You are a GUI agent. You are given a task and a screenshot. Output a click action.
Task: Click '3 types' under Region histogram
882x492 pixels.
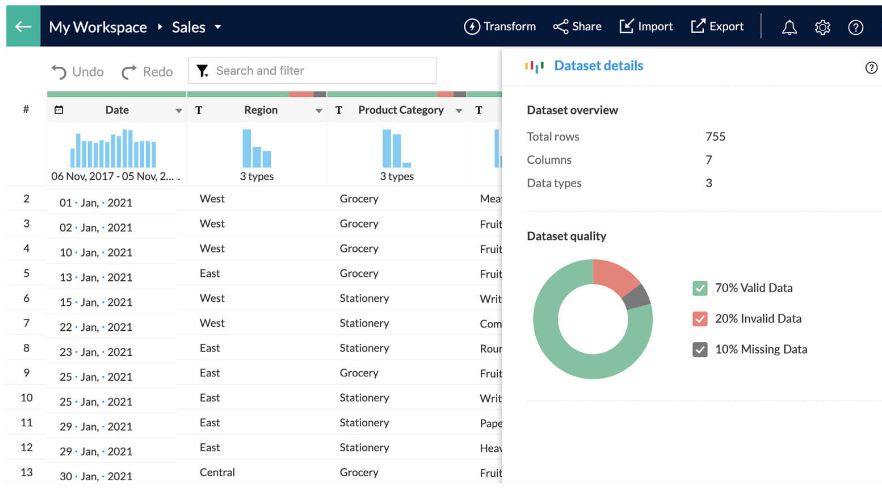256,177
